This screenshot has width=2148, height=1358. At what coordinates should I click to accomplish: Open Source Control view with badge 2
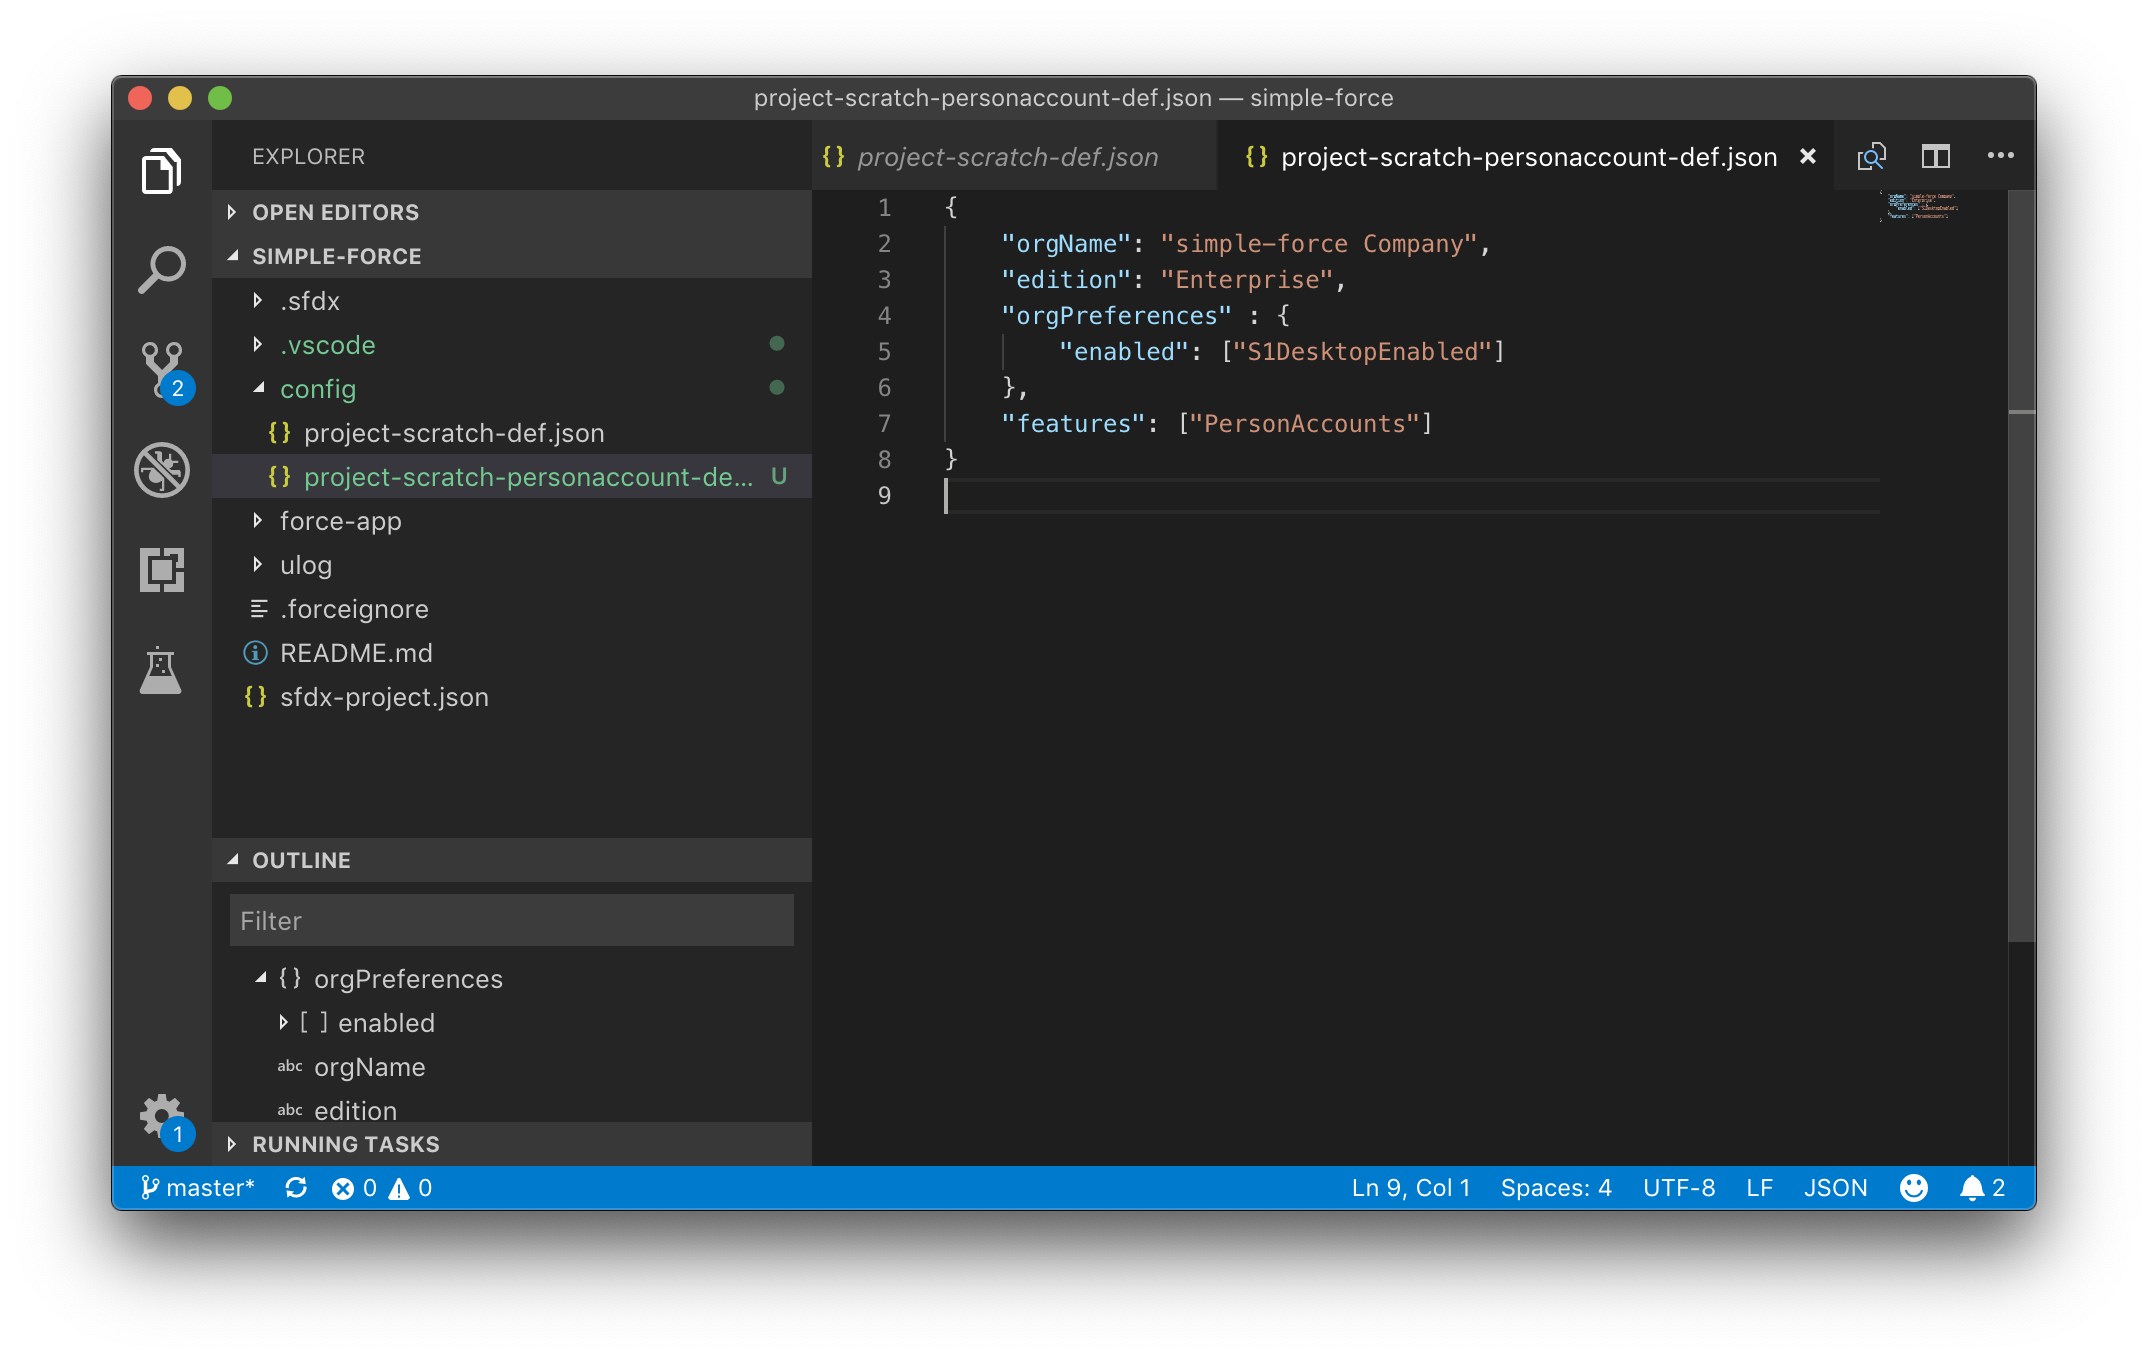(x=161, y=368)
